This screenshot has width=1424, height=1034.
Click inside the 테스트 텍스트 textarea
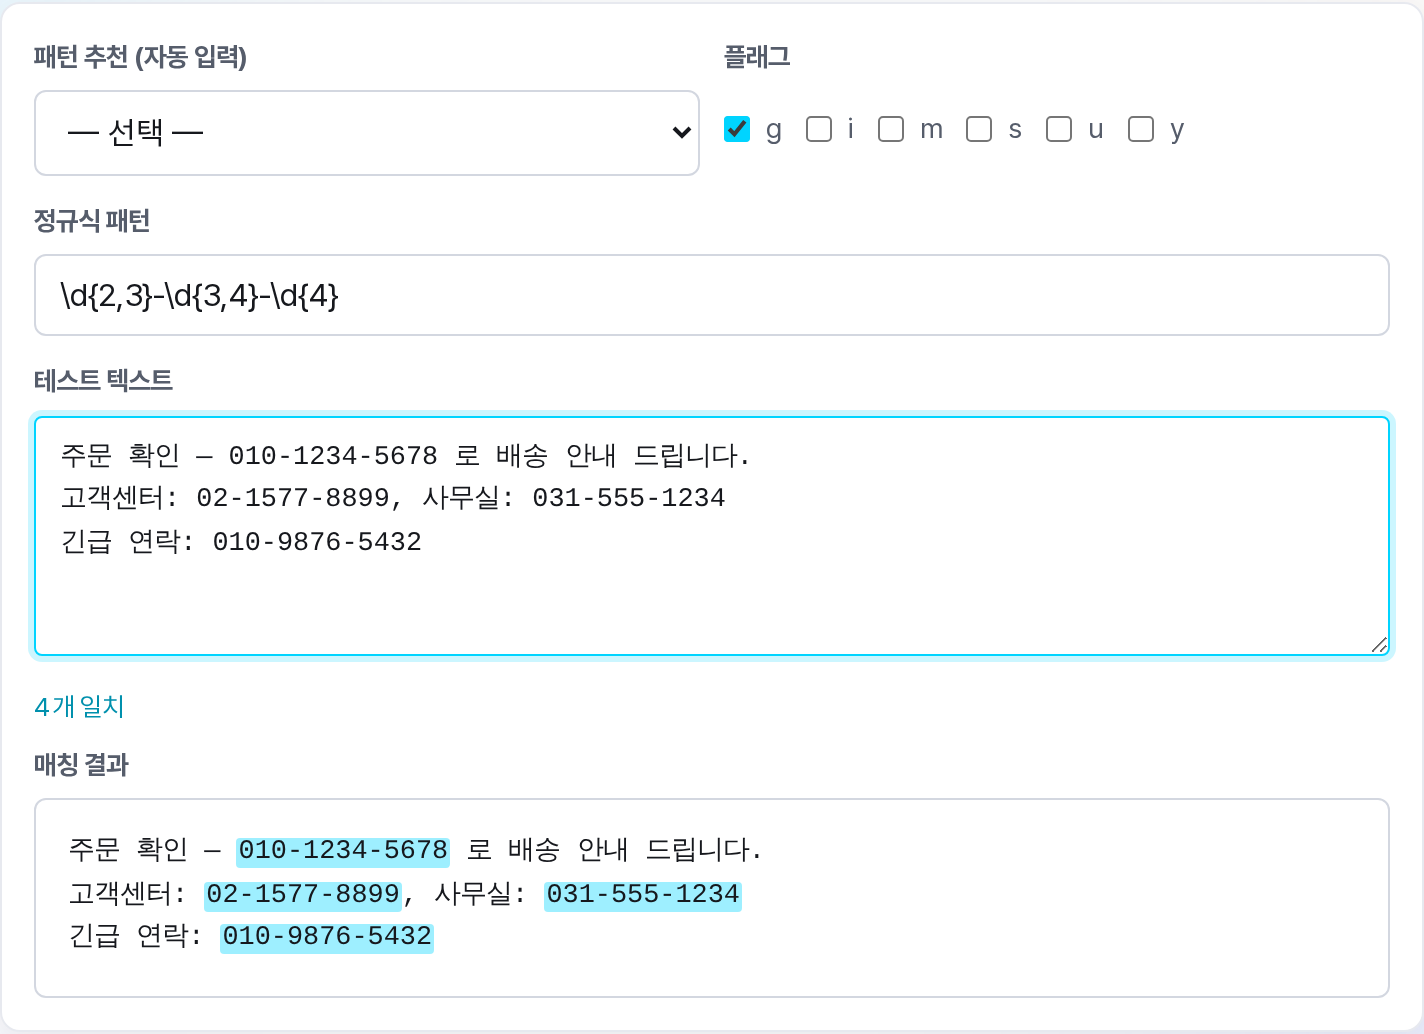tap(712, 536)
